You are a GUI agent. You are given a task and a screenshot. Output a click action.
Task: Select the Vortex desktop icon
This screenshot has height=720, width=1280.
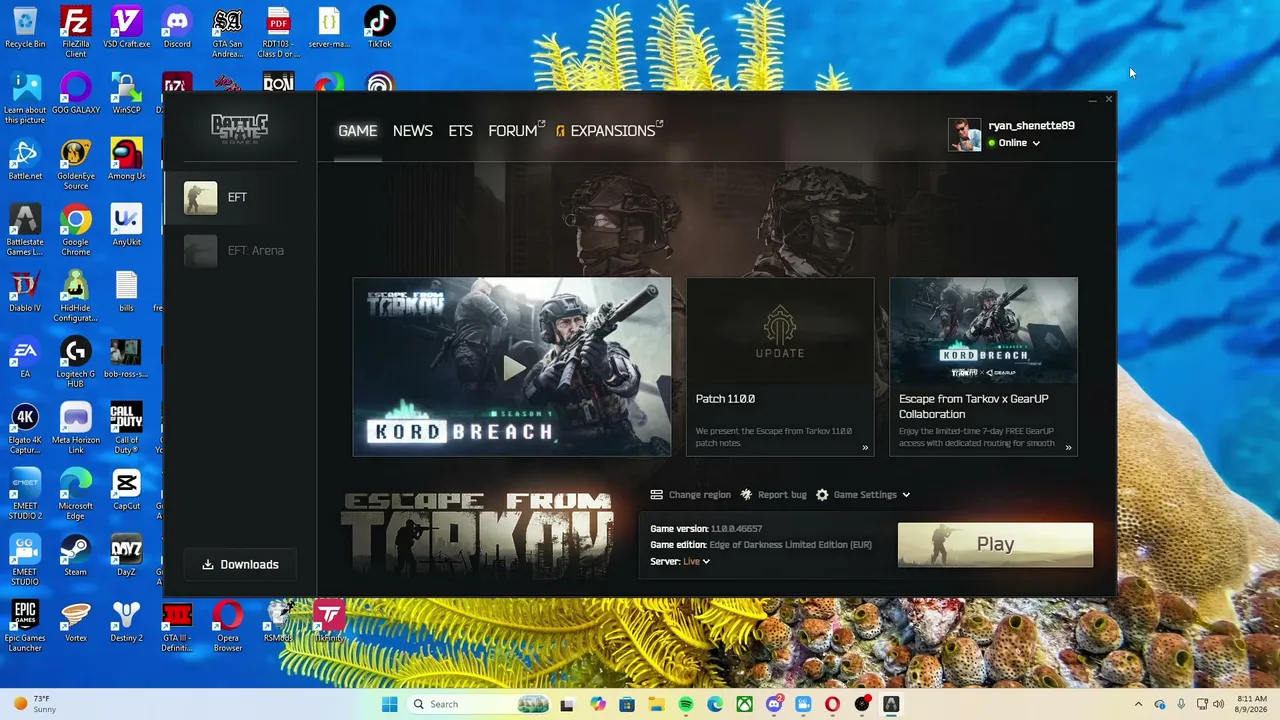(76, 622)
